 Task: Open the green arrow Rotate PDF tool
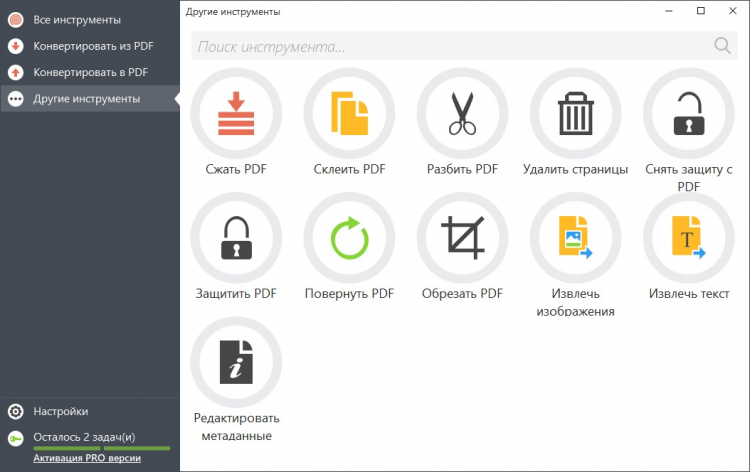(x=349, y=238)
